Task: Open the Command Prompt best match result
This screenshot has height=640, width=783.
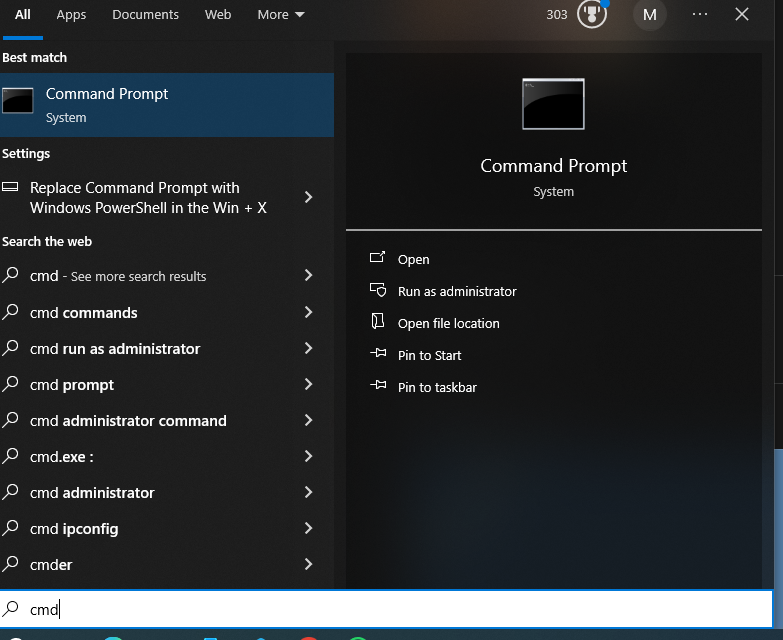Action: pos(167,105)
